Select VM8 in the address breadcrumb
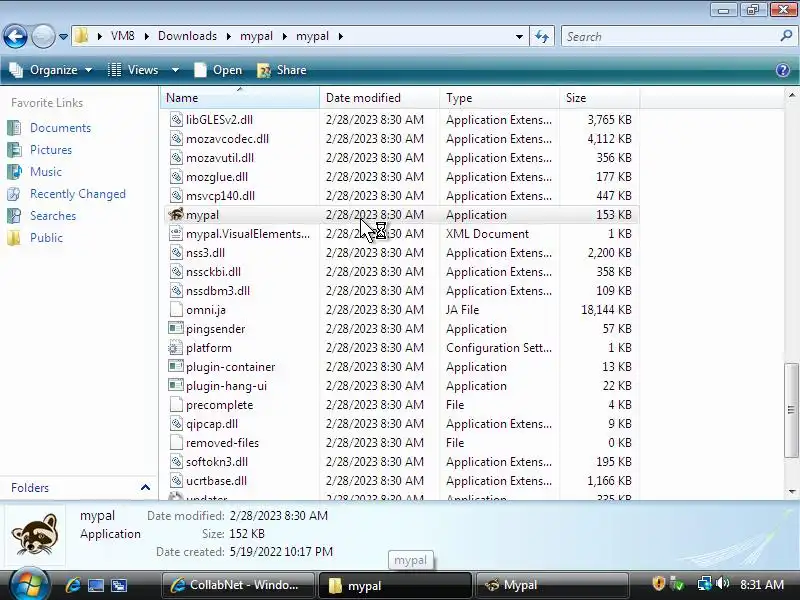The width and height of the screenshot is (800, 600). pos(122,36)
